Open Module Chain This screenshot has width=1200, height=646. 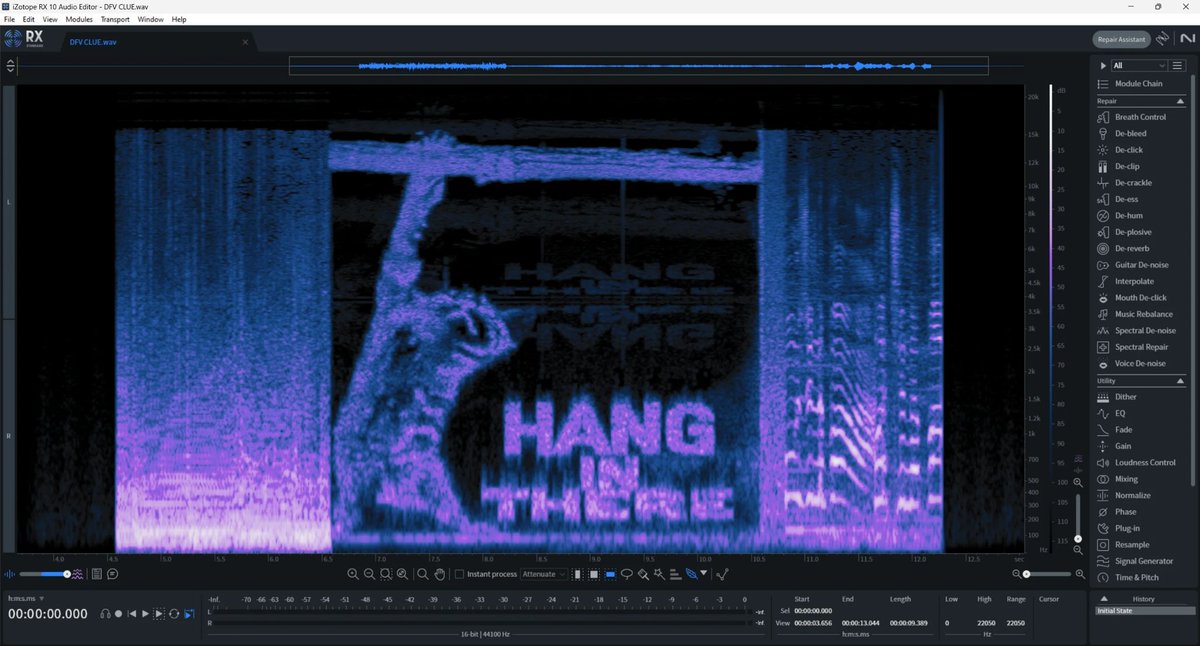(x=1139, y=83)
